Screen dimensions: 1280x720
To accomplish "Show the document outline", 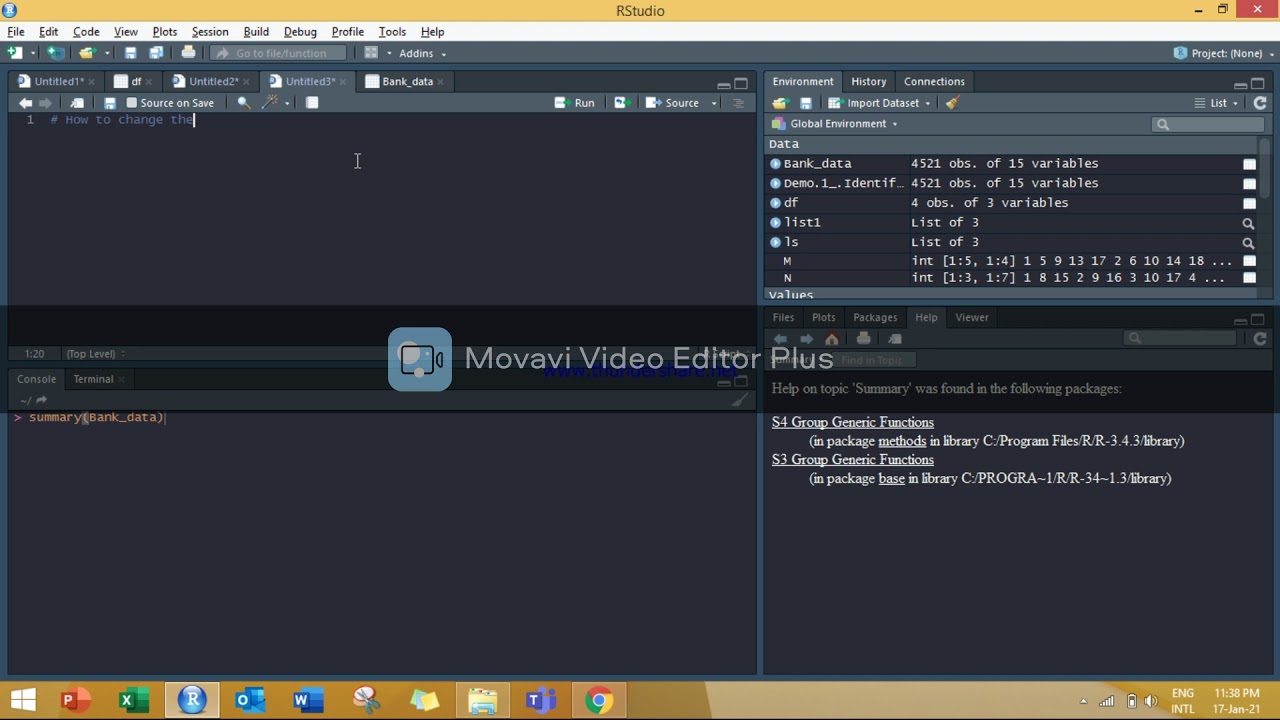I will coord(739,103).
